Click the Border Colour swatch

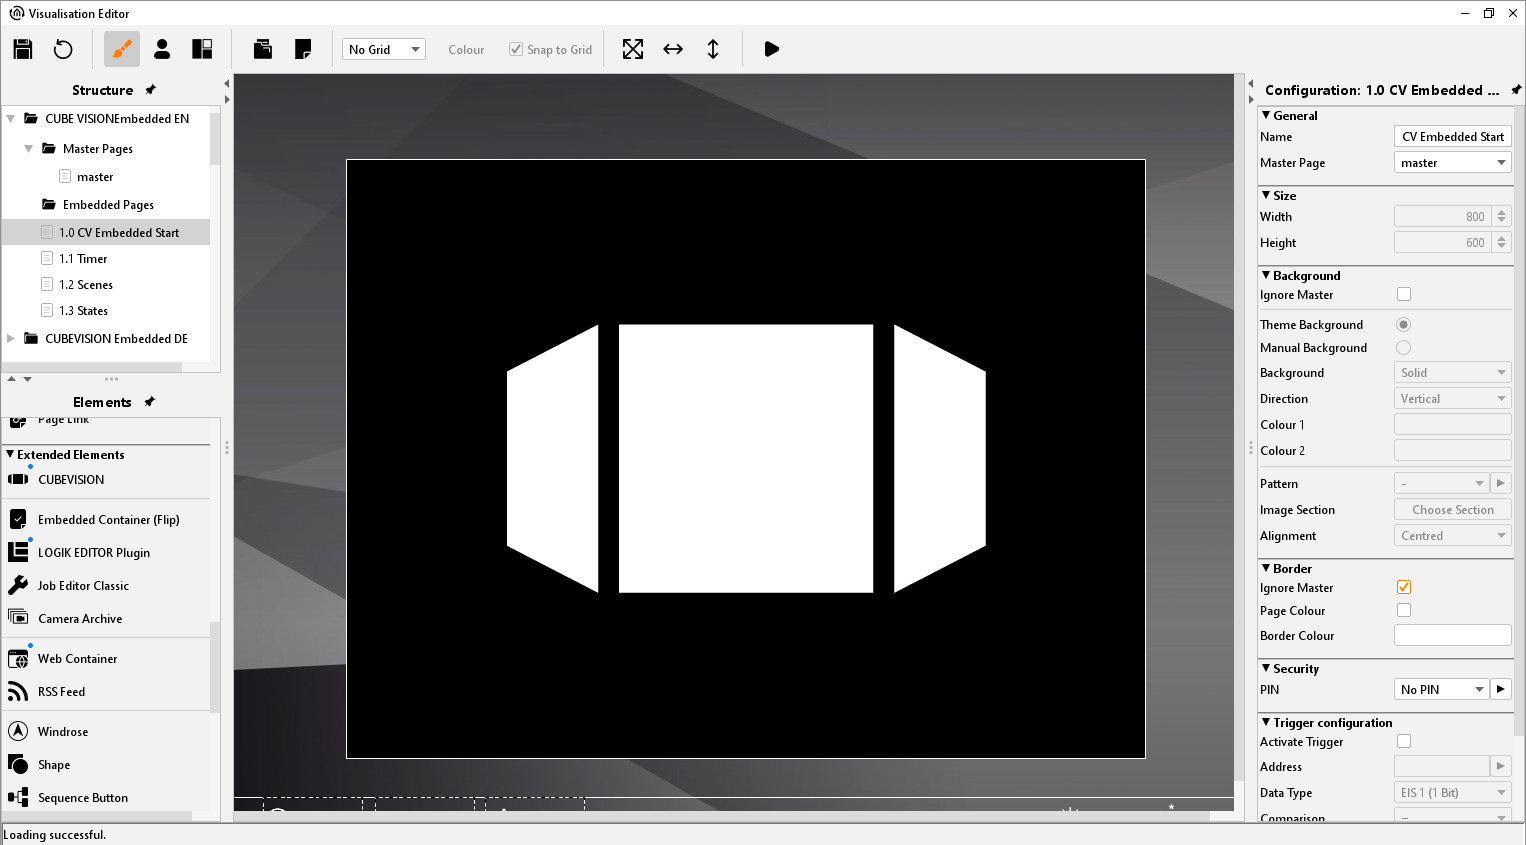point(1452,636)
